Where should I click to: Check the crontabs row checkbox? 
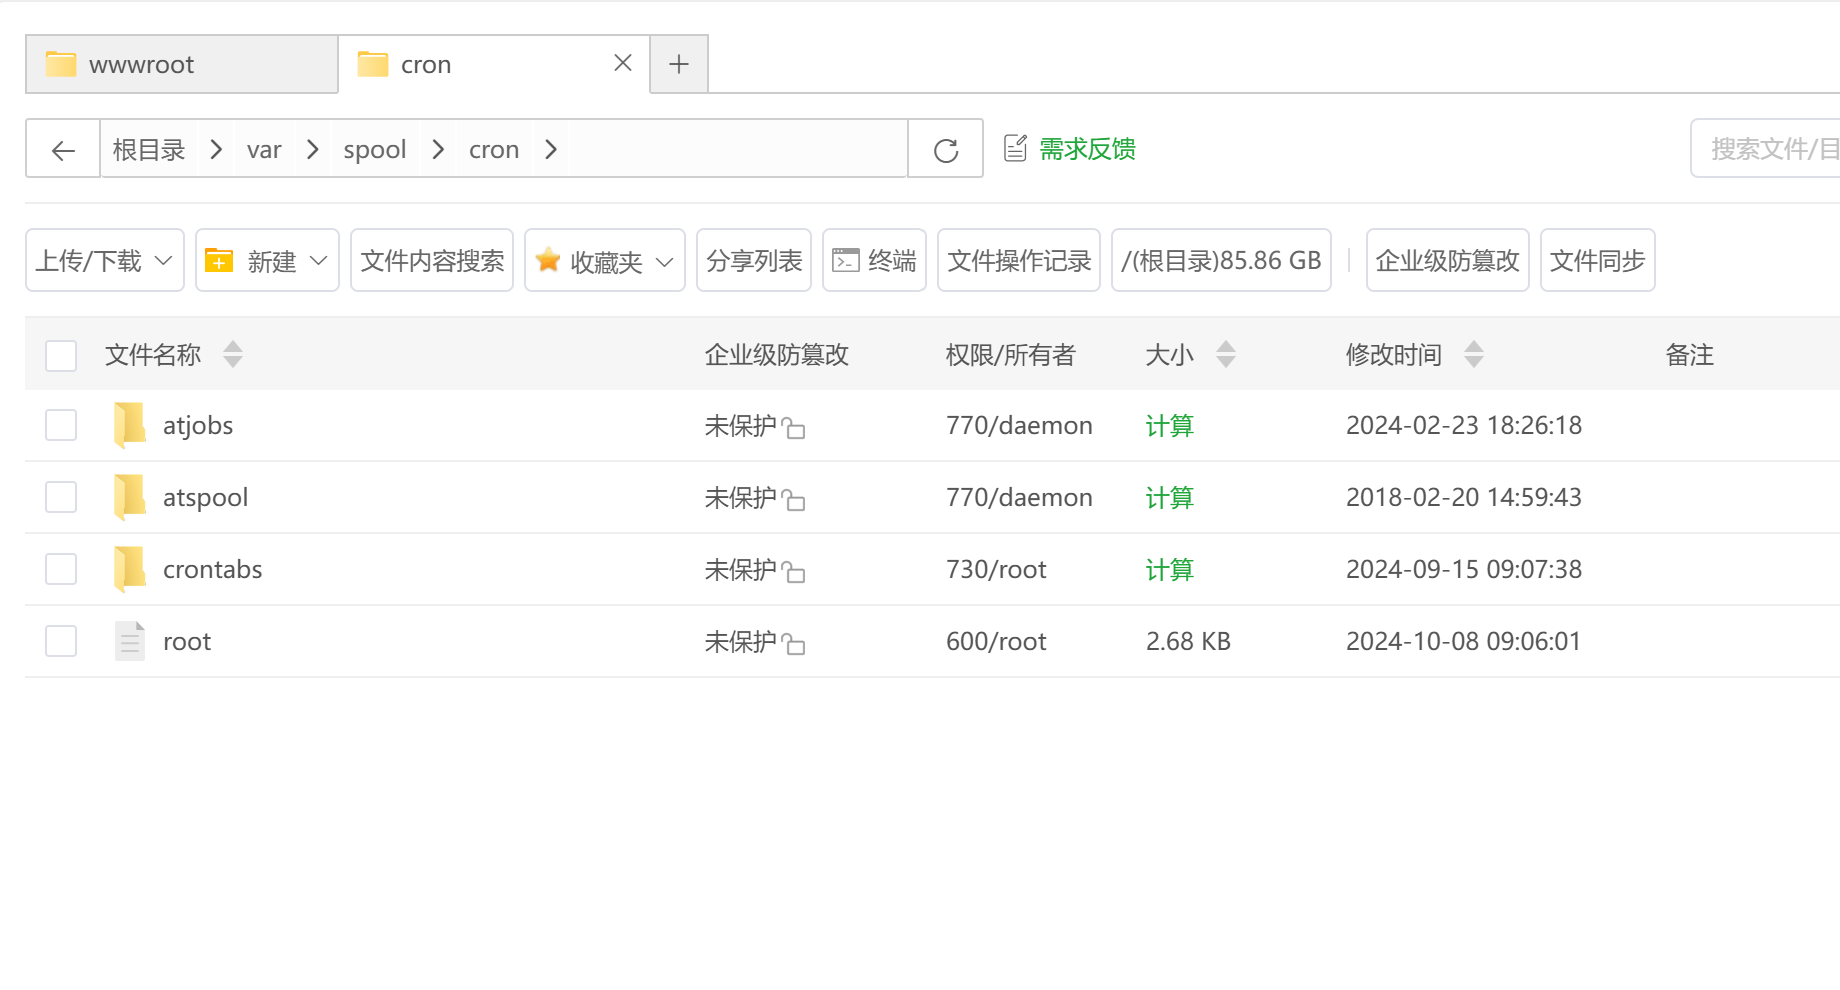tap(61, 569)
